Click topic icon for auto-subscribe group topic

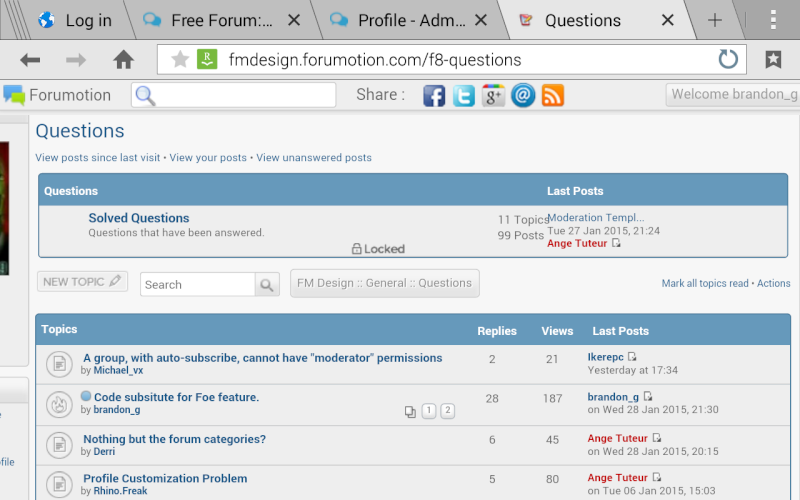tap(59, 364)
